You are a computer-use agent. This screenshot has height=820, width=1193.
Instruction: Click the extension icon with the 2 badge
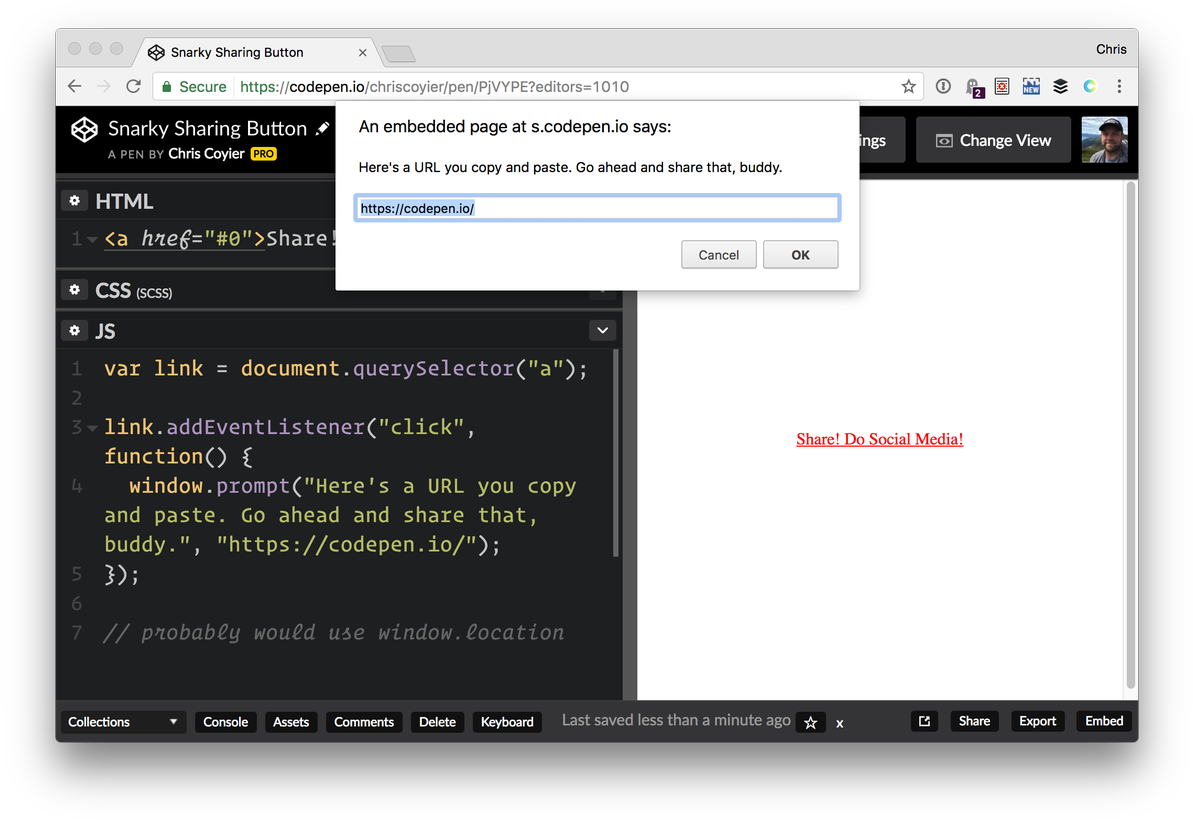point(974,87)
